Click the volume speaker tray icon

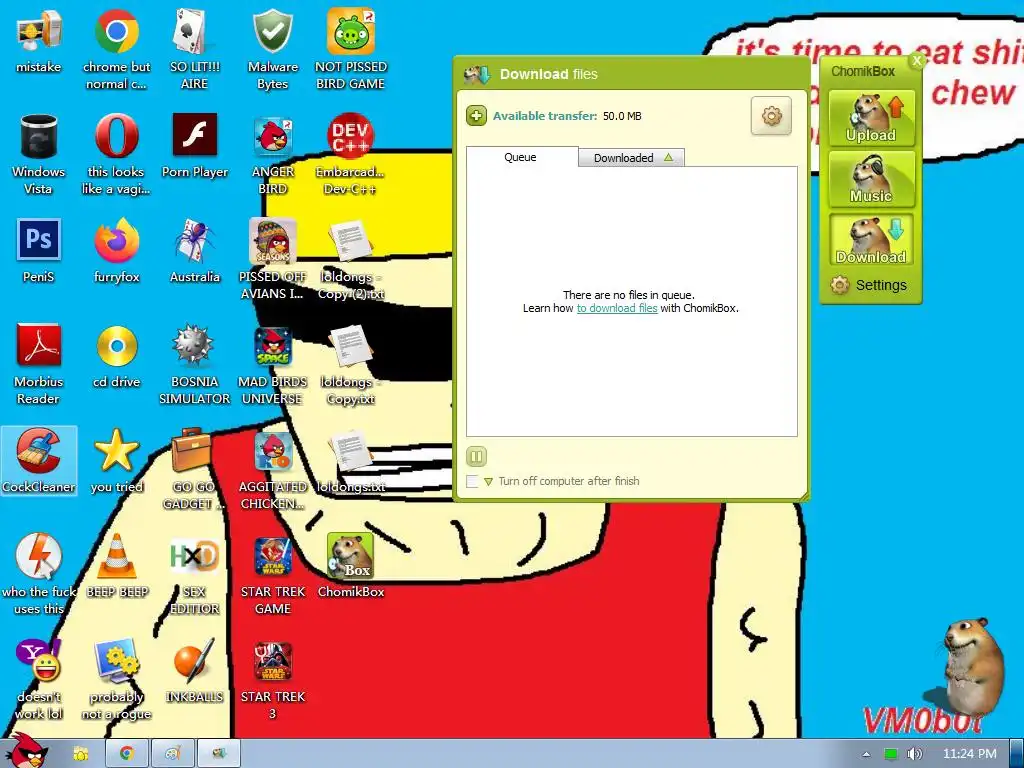[x=914, y=754]
